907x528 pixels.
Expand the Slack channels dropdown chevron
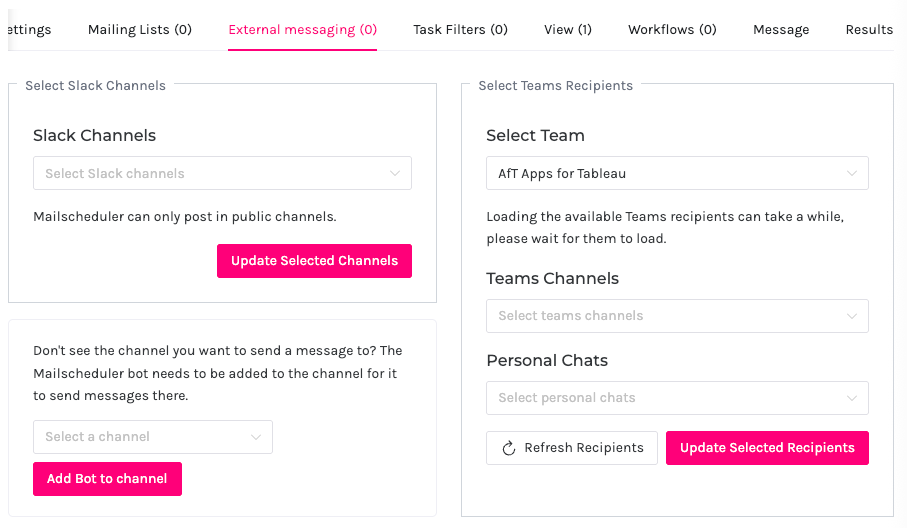tap(395, 173)
